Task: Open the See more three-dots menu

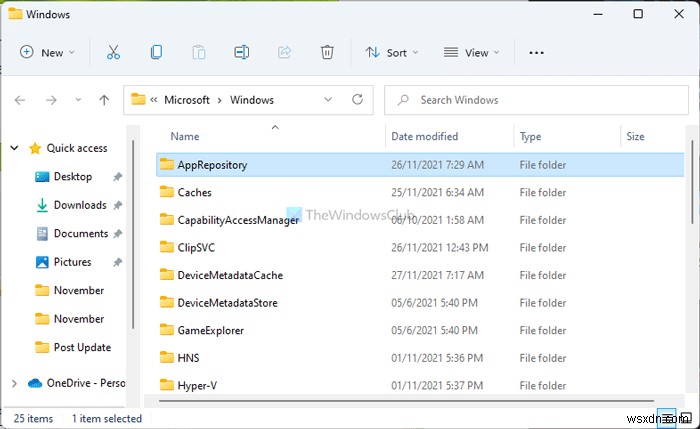Action: (x=536, y=53)
